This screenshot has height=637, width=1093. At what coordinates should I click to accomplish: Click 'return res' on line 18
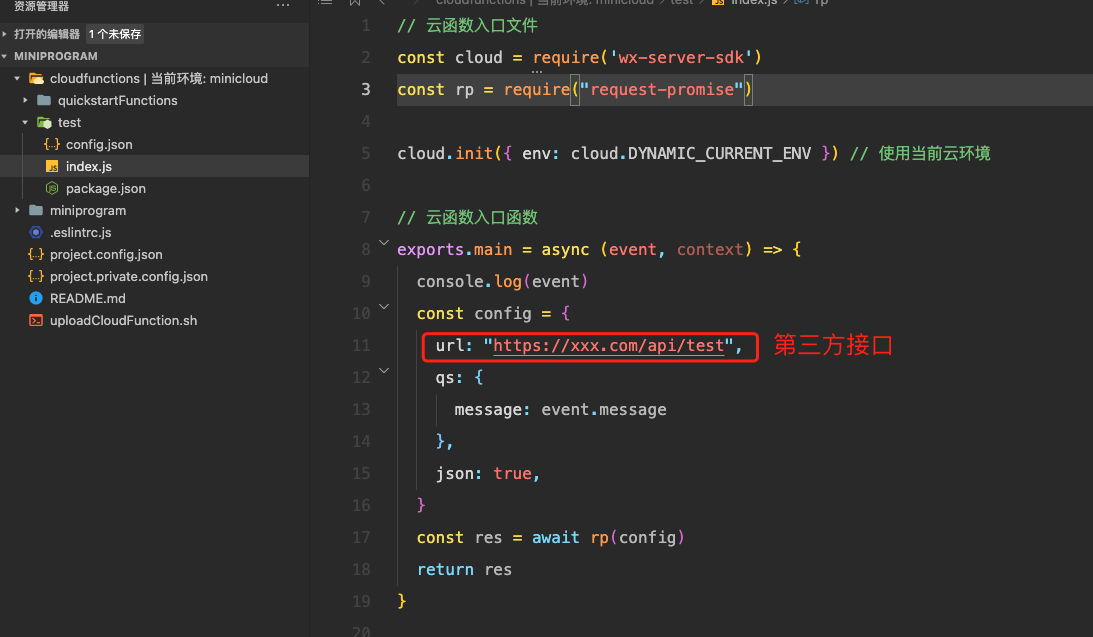point(464,569)
